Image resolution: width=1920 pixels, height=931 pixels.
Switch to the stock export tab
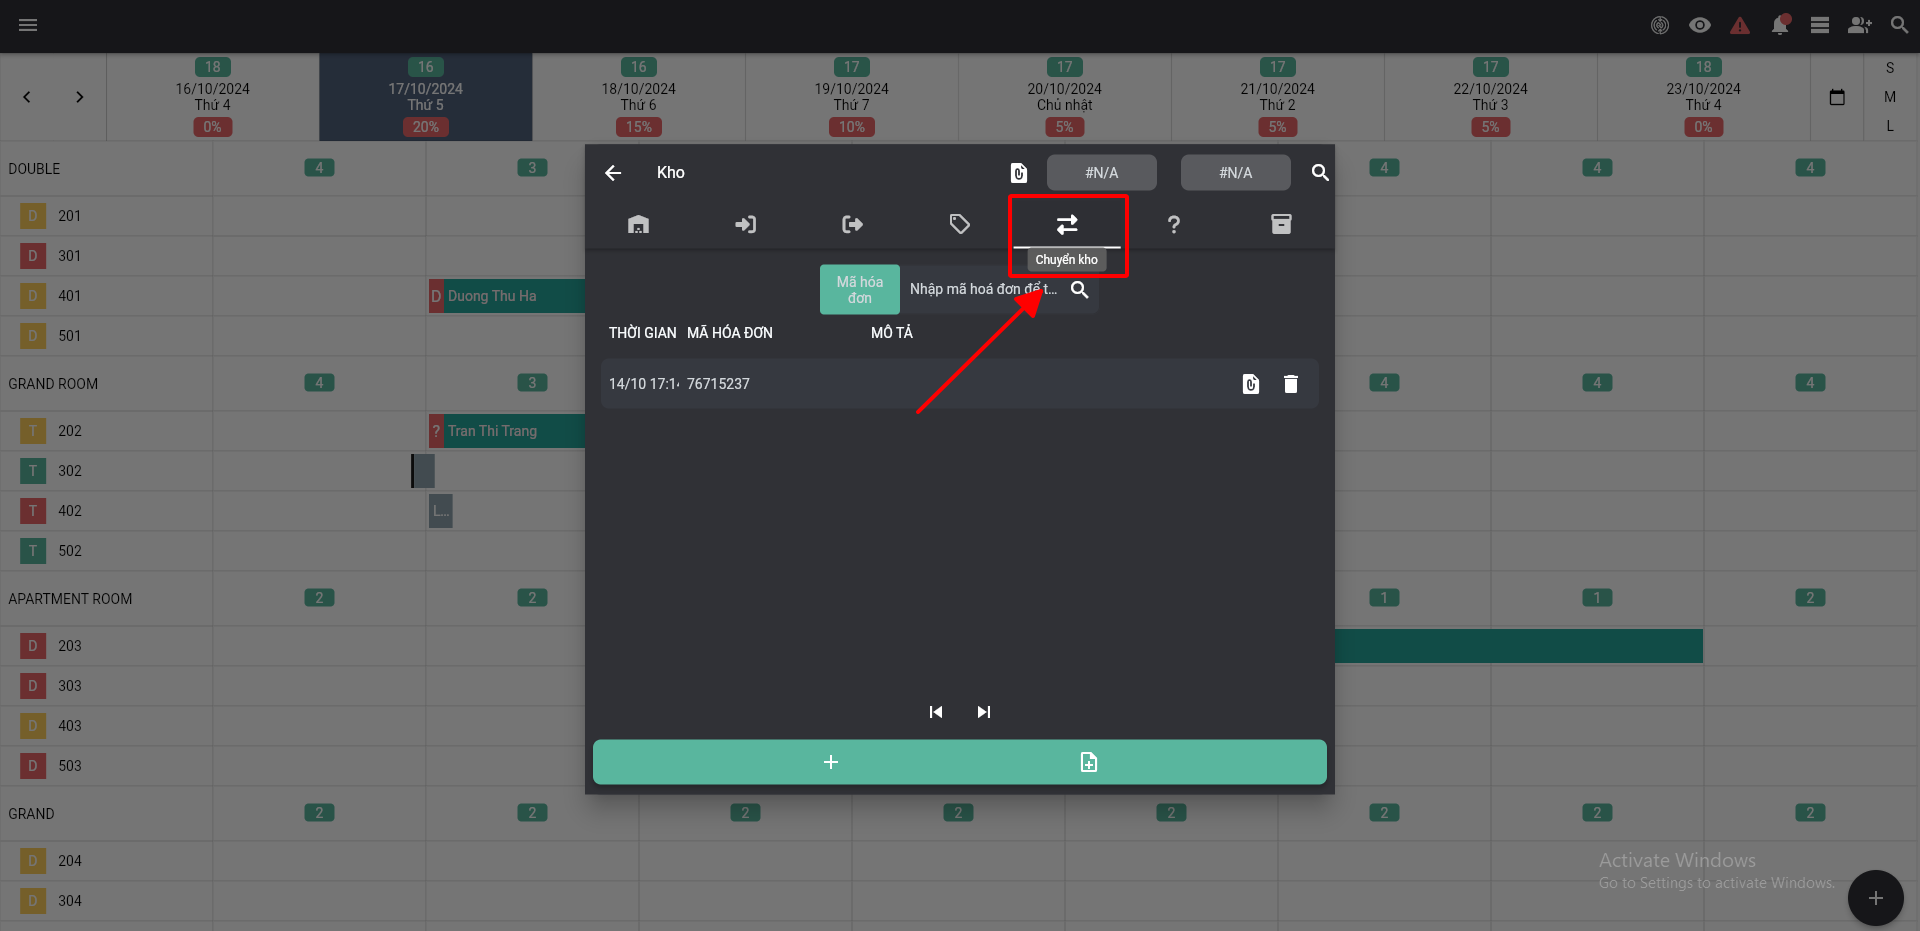point(852,224)
